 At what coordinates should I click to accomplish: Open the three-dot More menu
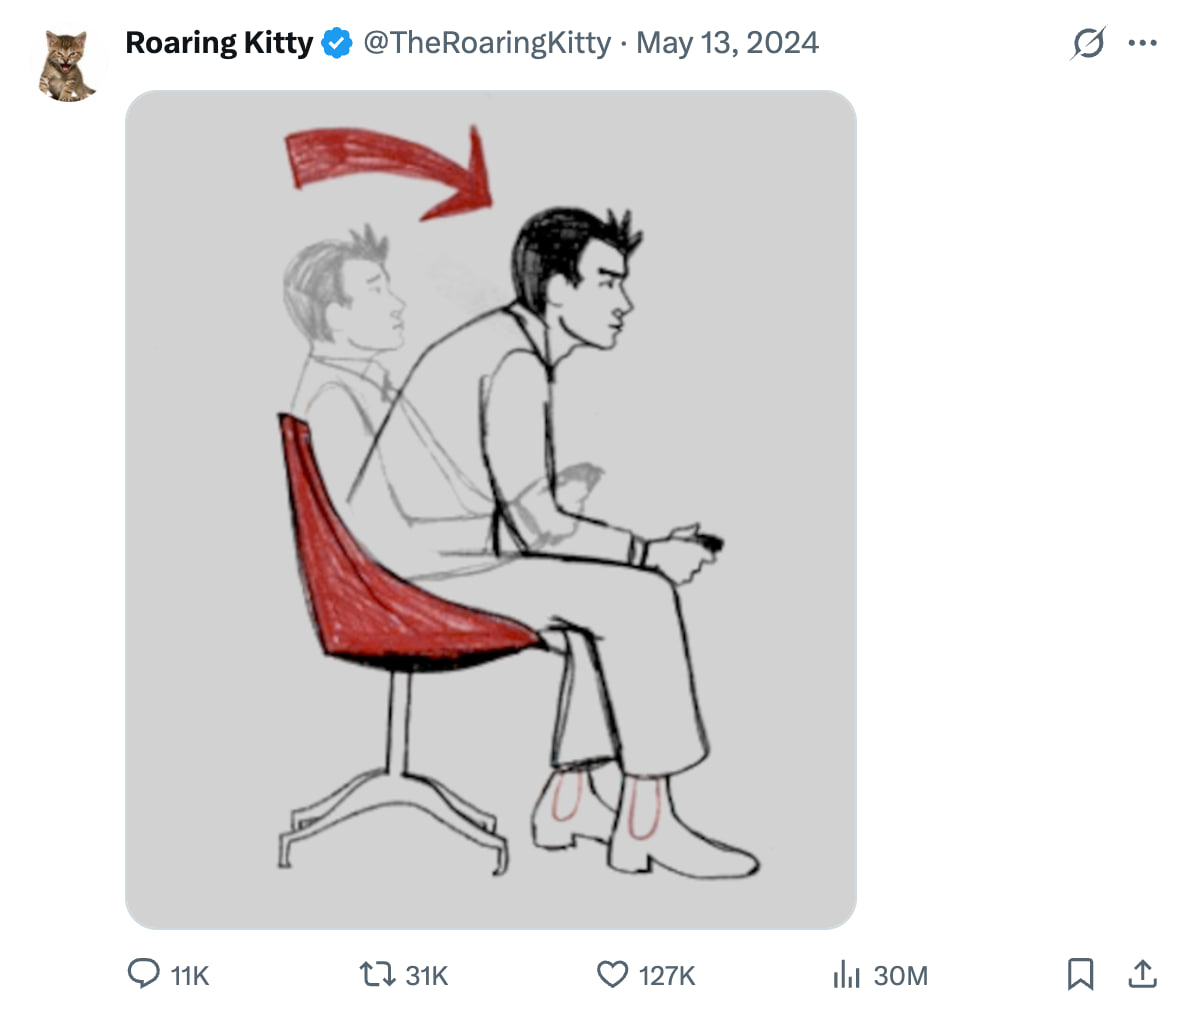tap(1142, 43)
